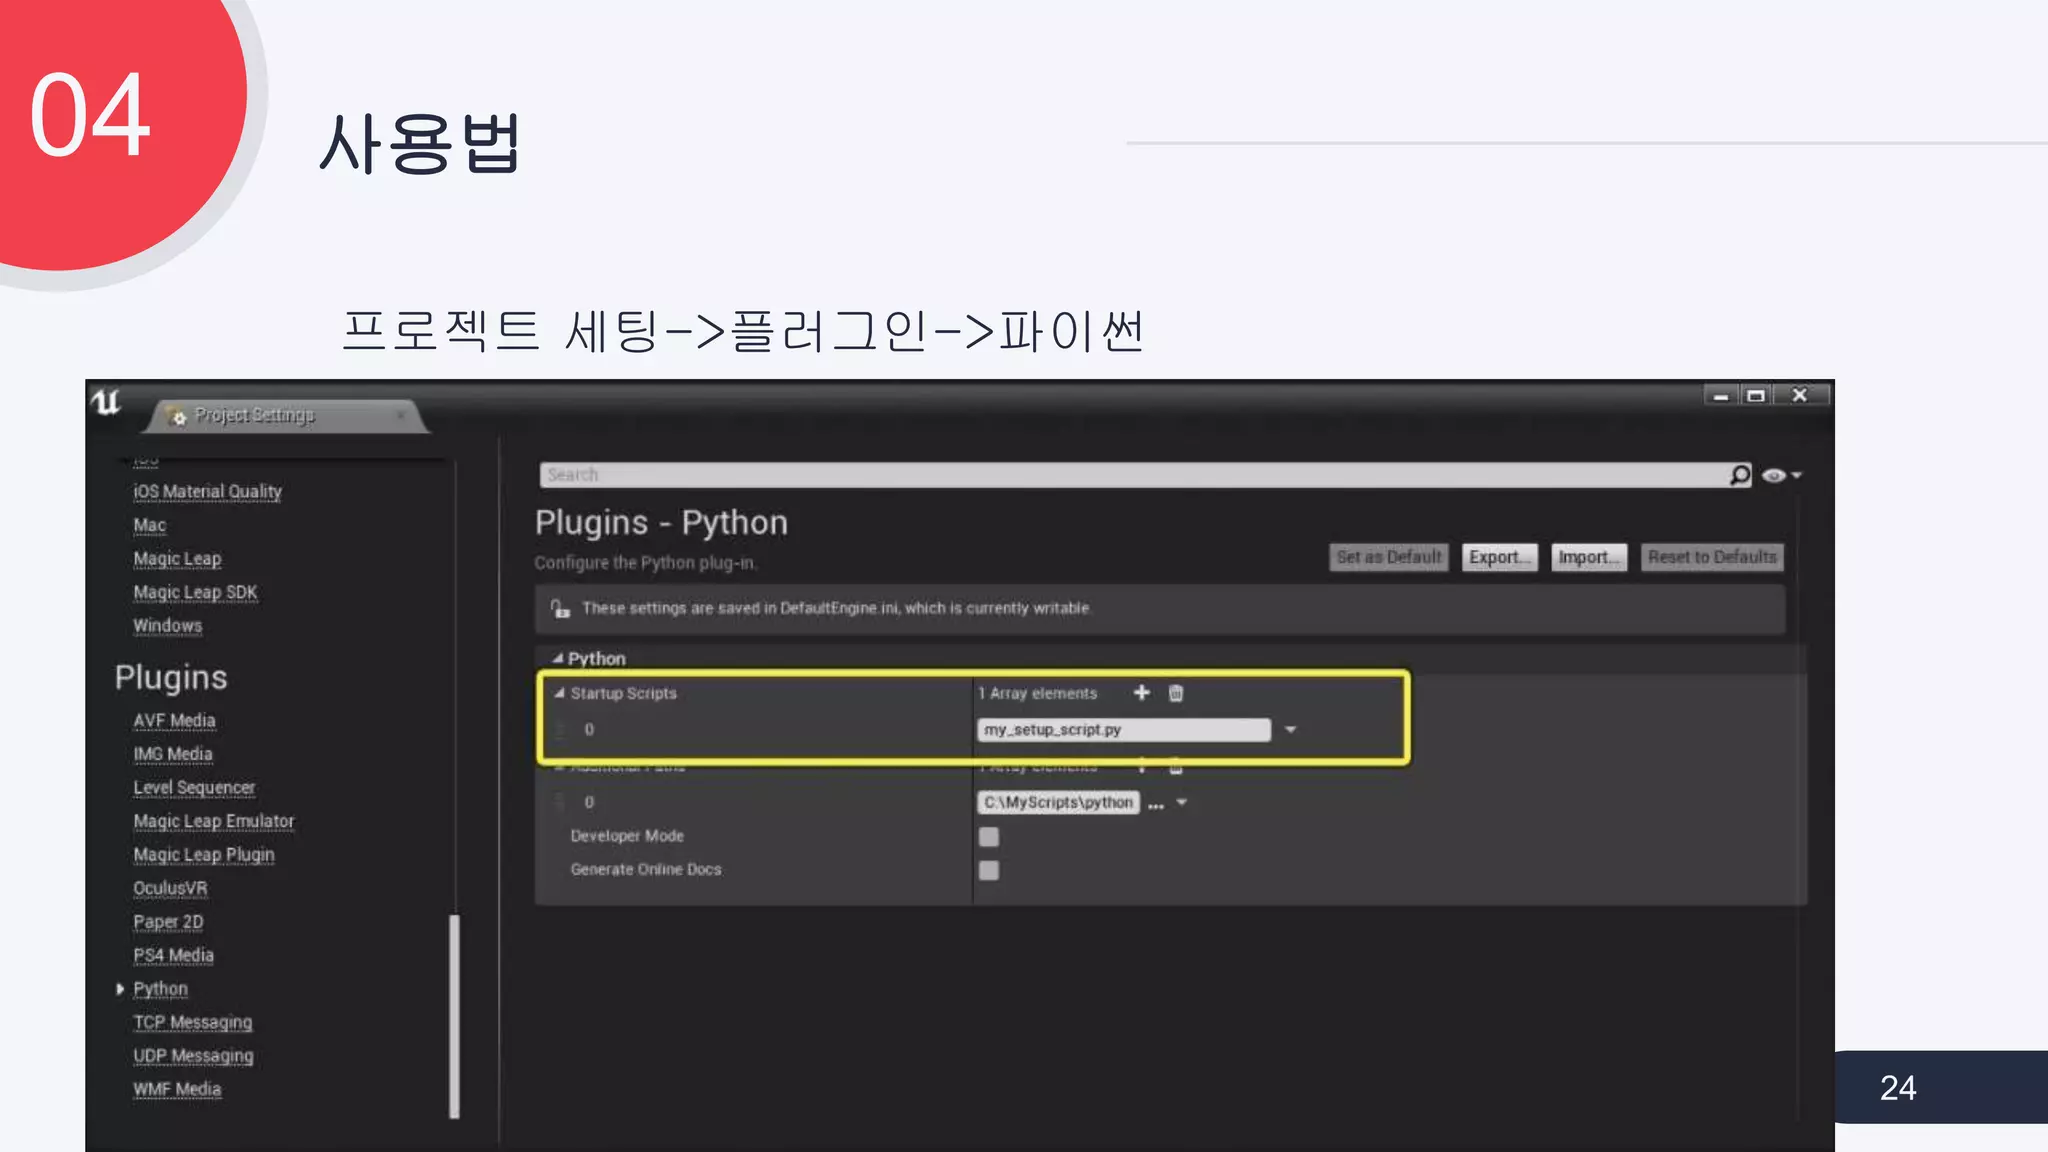The height and width of the screenshot is (1152, 2048).
Task: Open IMG Media plugin settings
Action: pos(173,754)
